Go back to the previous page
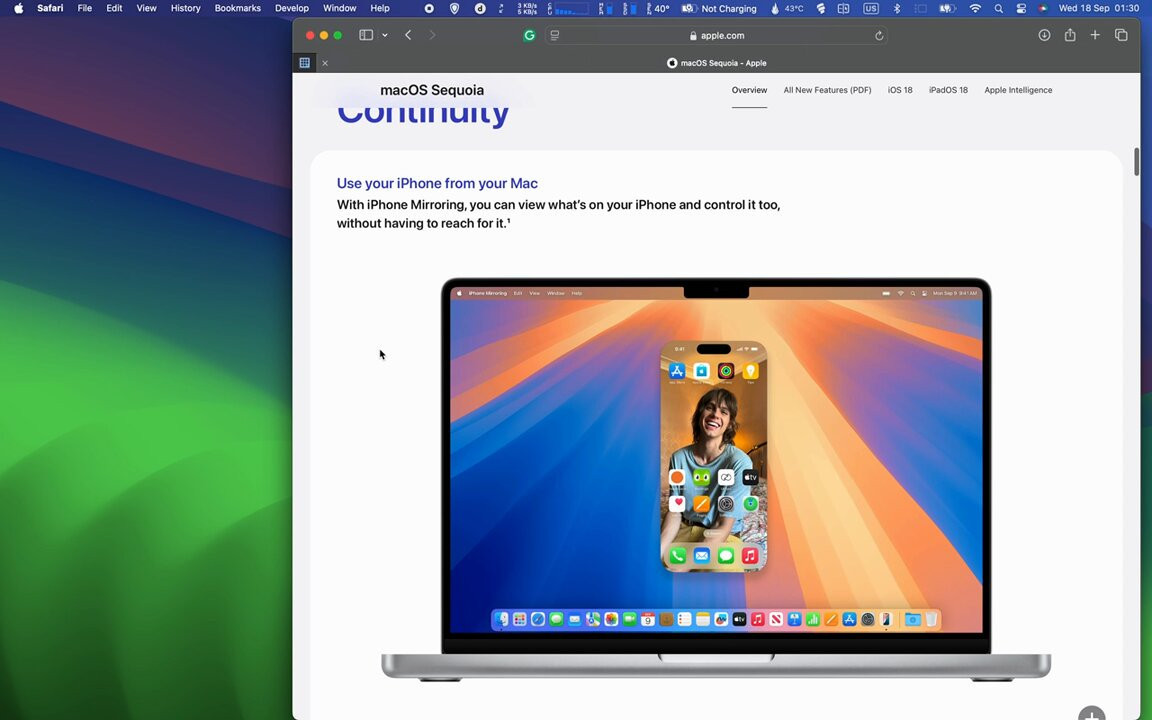1152x720 pixels. (x=408, y=35)
